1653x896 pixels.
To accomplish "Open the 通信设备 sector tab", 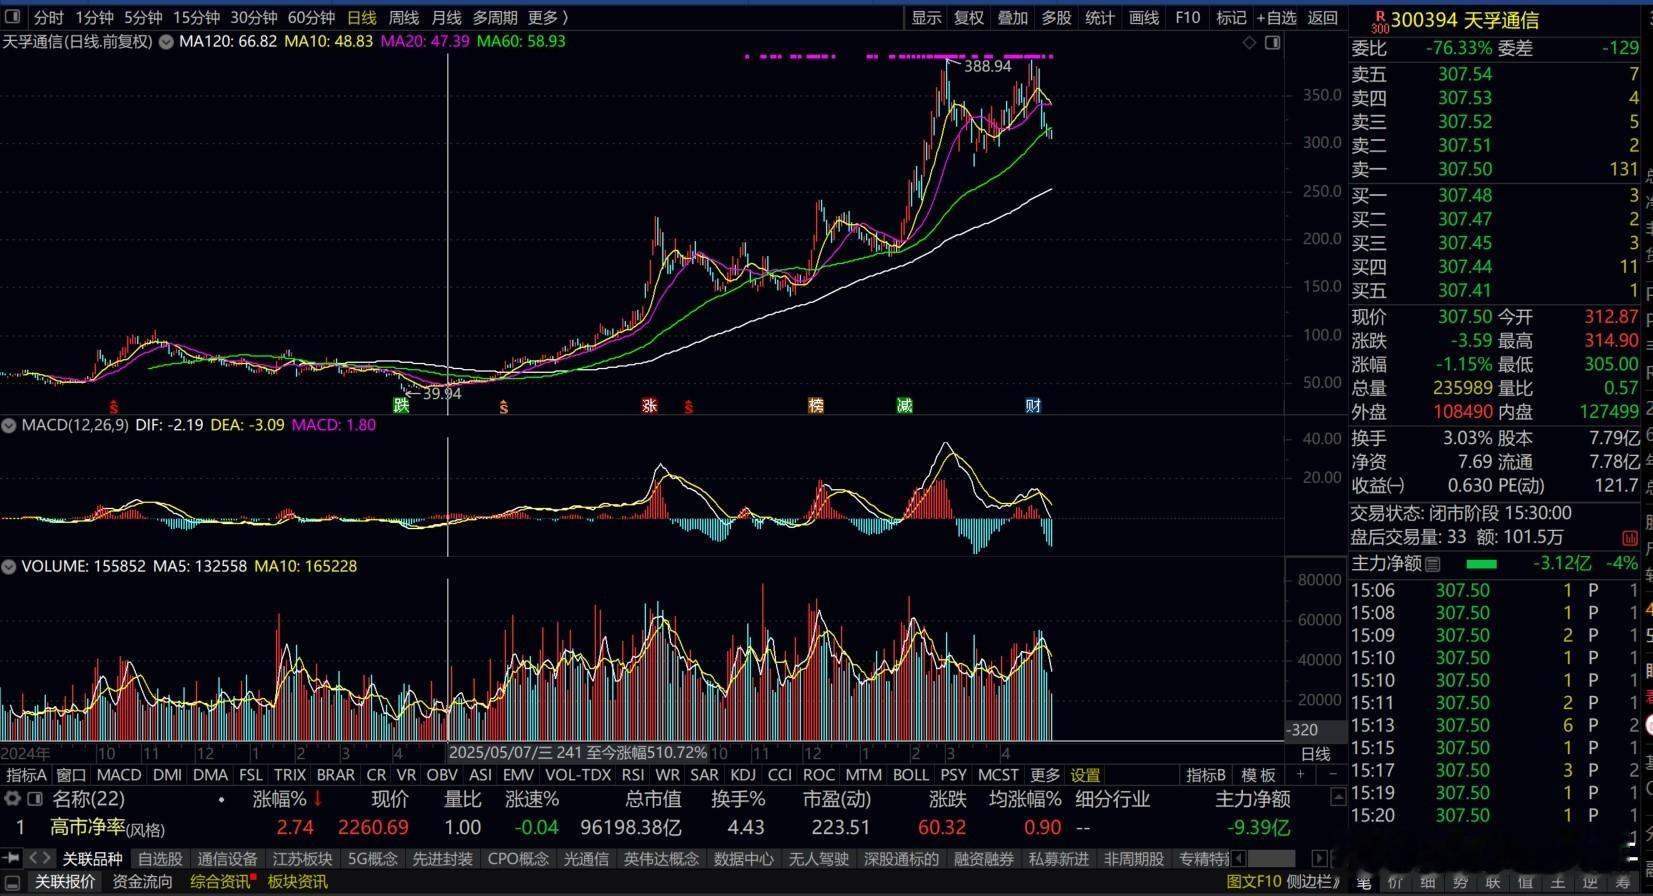I will (227, 859).
